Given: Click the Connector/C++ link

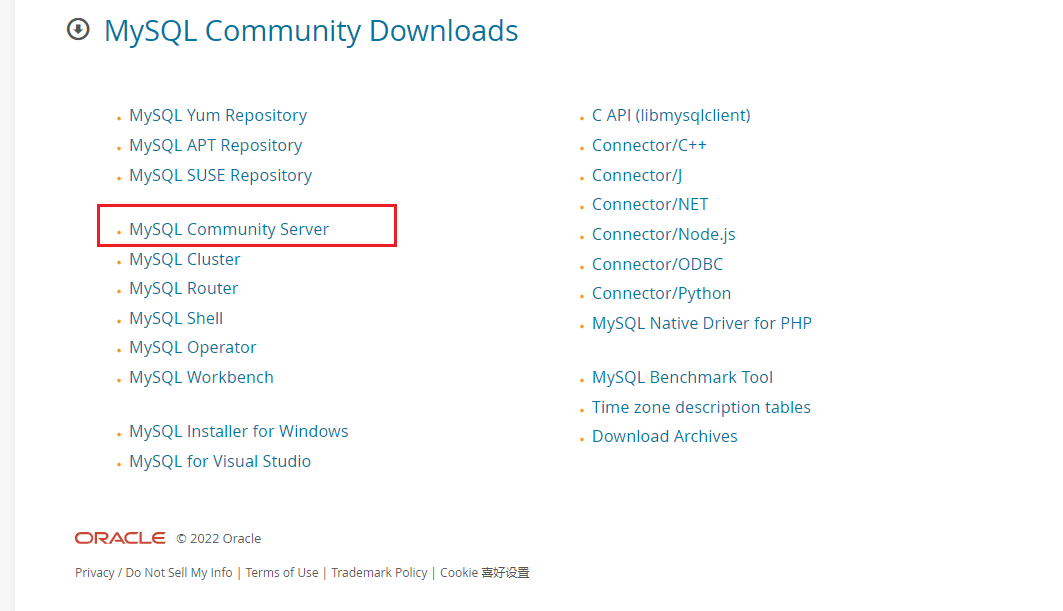Looking at the screenshot, I should (x=649, y=145).
